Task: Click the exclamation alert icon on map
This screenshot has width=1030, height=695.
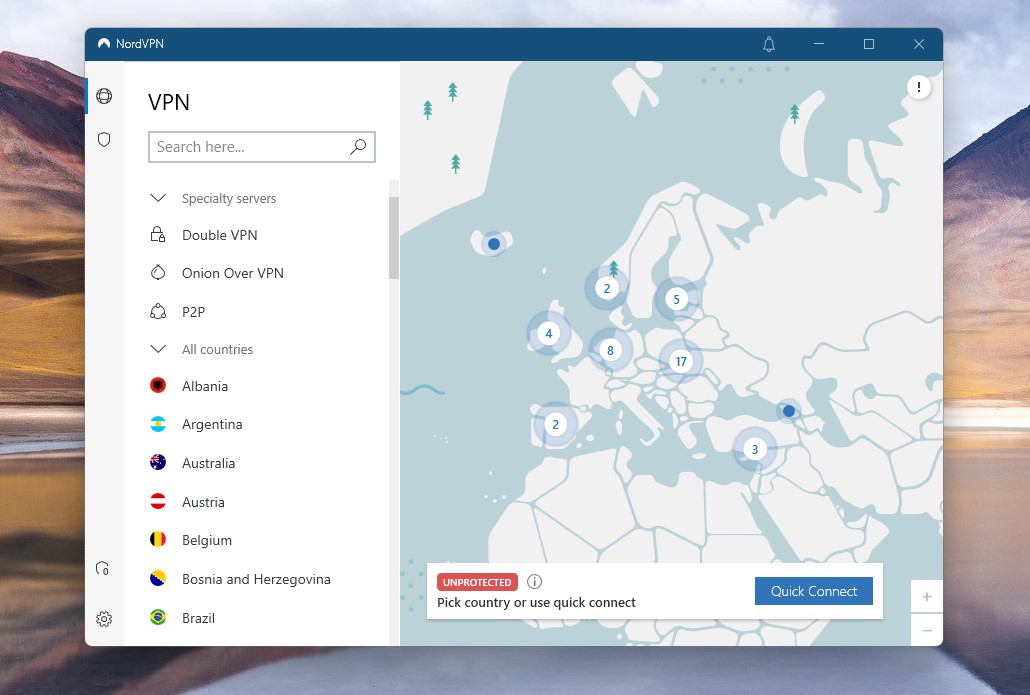Action: pos(918,87)
